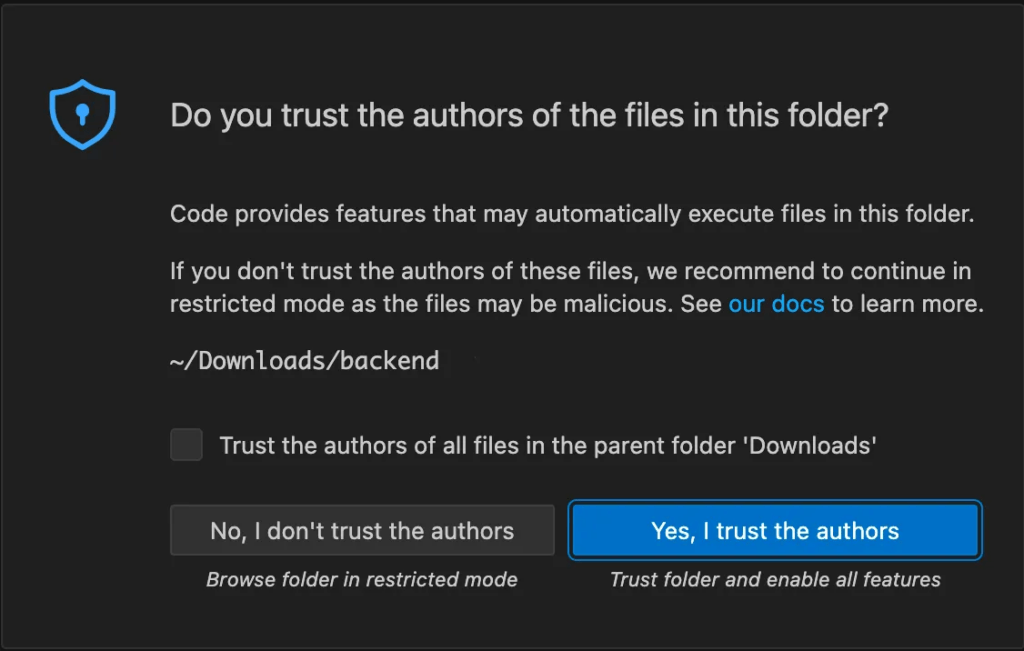Image resolution: width=1024 pixels, height=651 pixels.
Task: Click the ~/Downloads/backend path text
Action: point(303,361)
